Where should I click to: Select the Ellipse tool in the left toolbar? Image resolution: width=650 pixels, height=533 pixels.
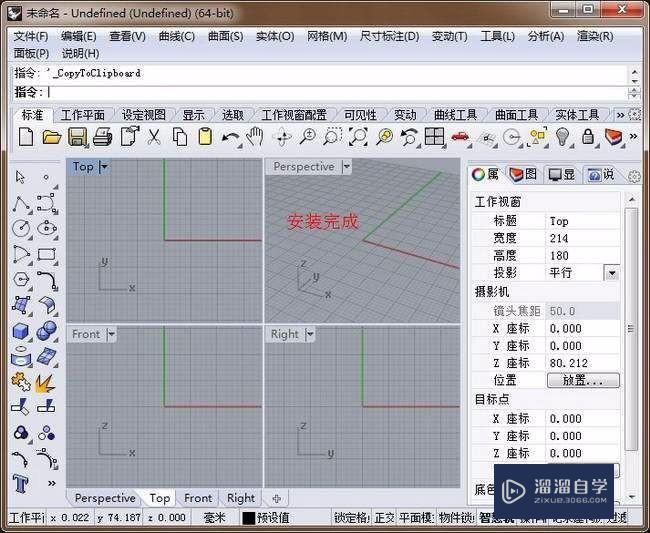point(46,228)
